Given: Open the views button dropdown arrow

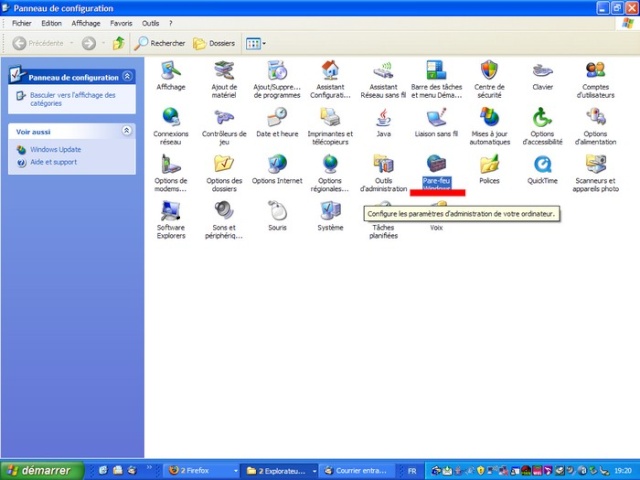Looking at the screenshot, I should 264,43.
